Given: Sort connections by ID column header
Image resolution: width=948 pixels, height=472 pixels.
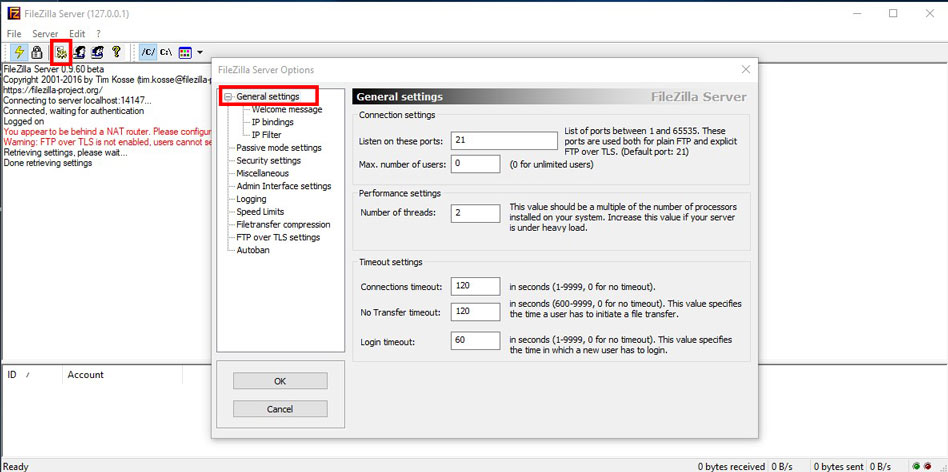Looking at the screenshot, I should (x=32, y=375).
